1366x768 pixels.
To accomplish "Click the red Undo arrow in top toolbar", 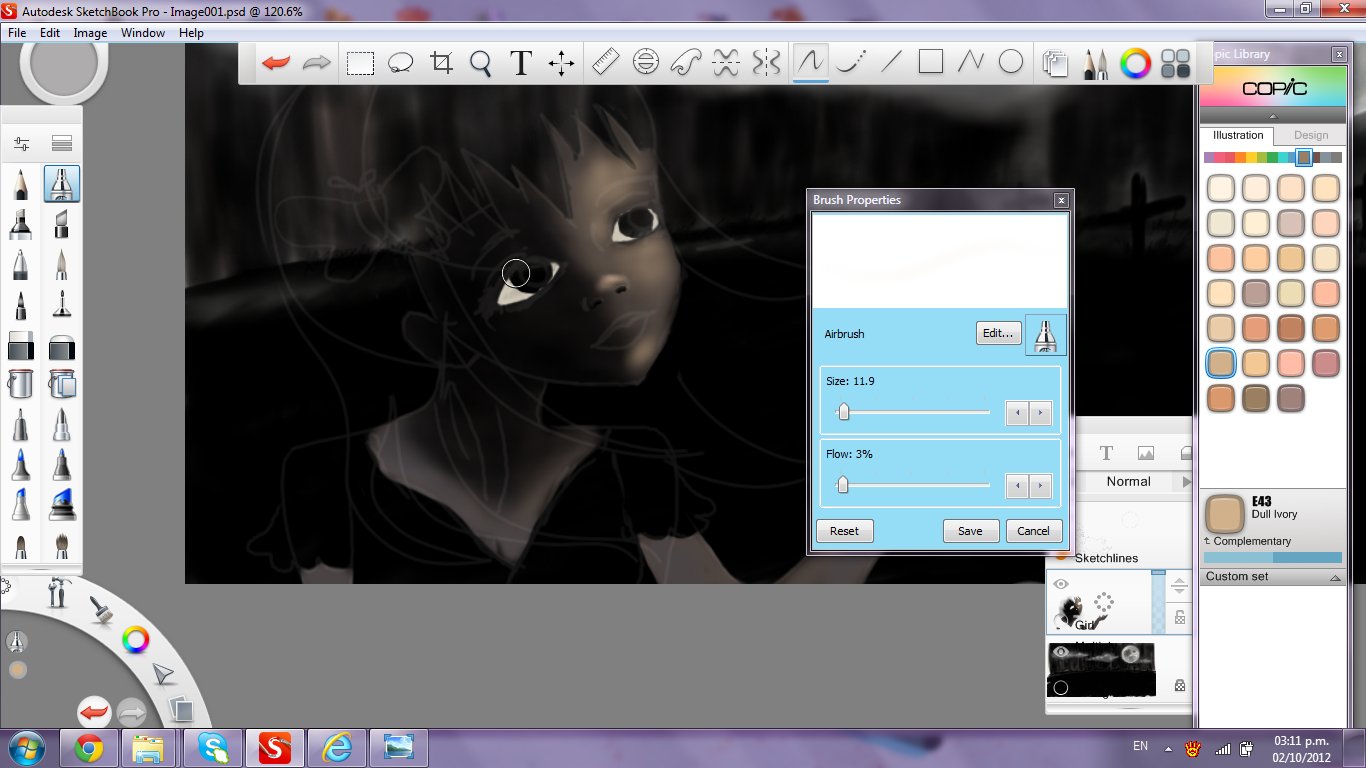I will tap(275, 63).
